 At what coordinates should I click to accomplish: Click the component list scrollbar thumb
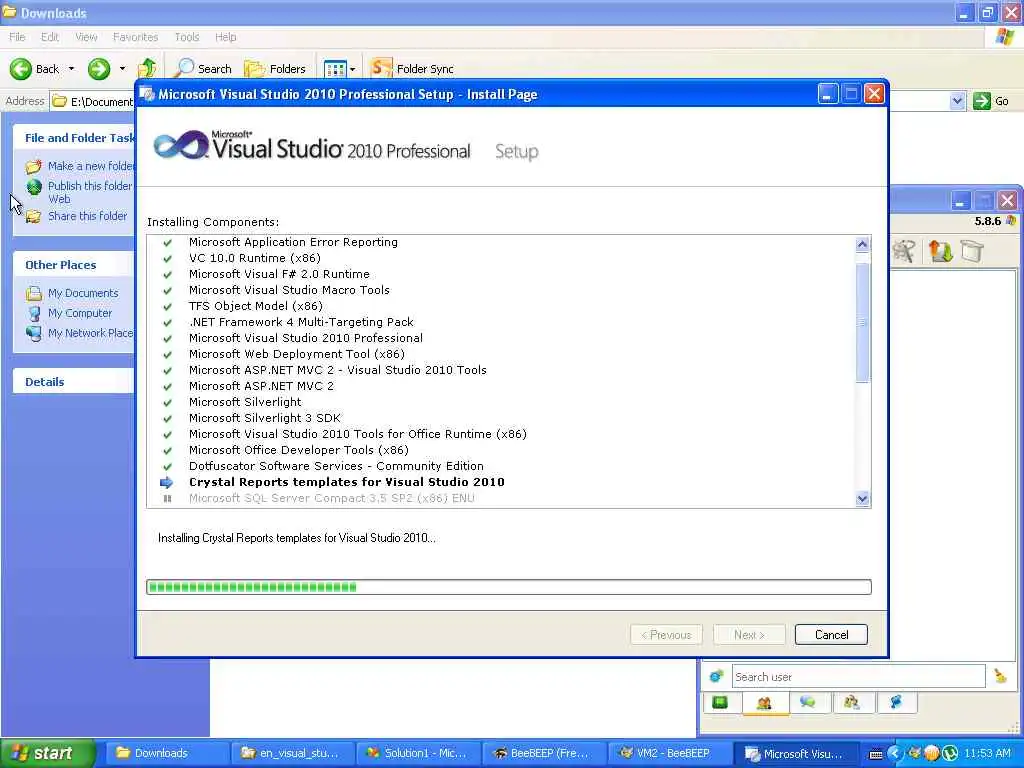(862, 323)
